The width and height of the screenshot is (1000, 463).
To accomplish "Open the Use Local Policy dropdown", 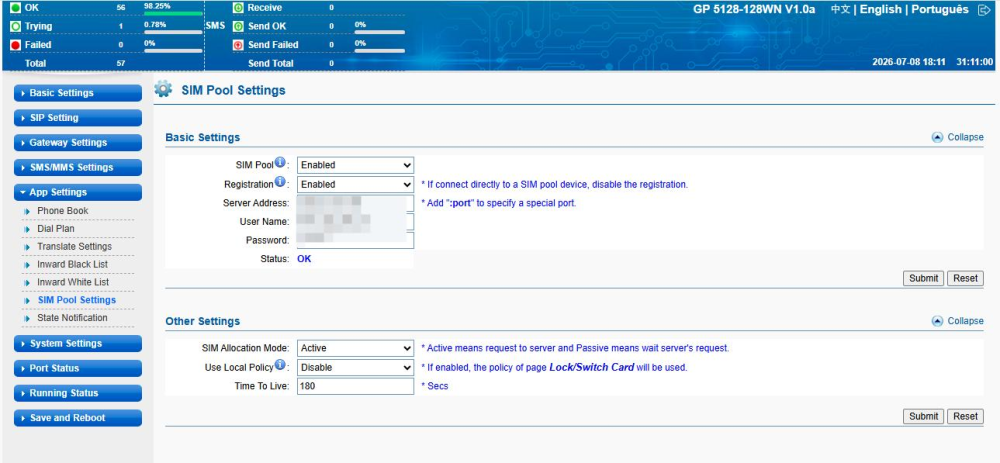I will pyautogui.click(x=355, y=367).
